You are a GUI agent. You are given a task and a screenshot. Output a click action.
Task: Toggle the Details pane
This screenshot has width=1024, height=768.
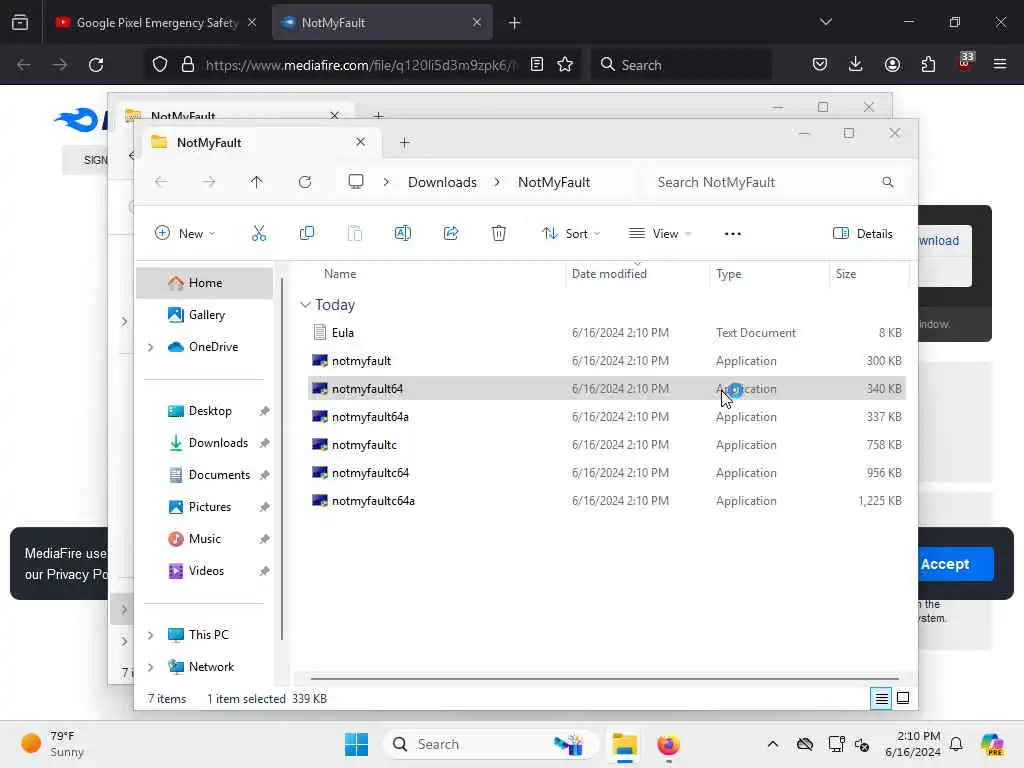(863, 234)
